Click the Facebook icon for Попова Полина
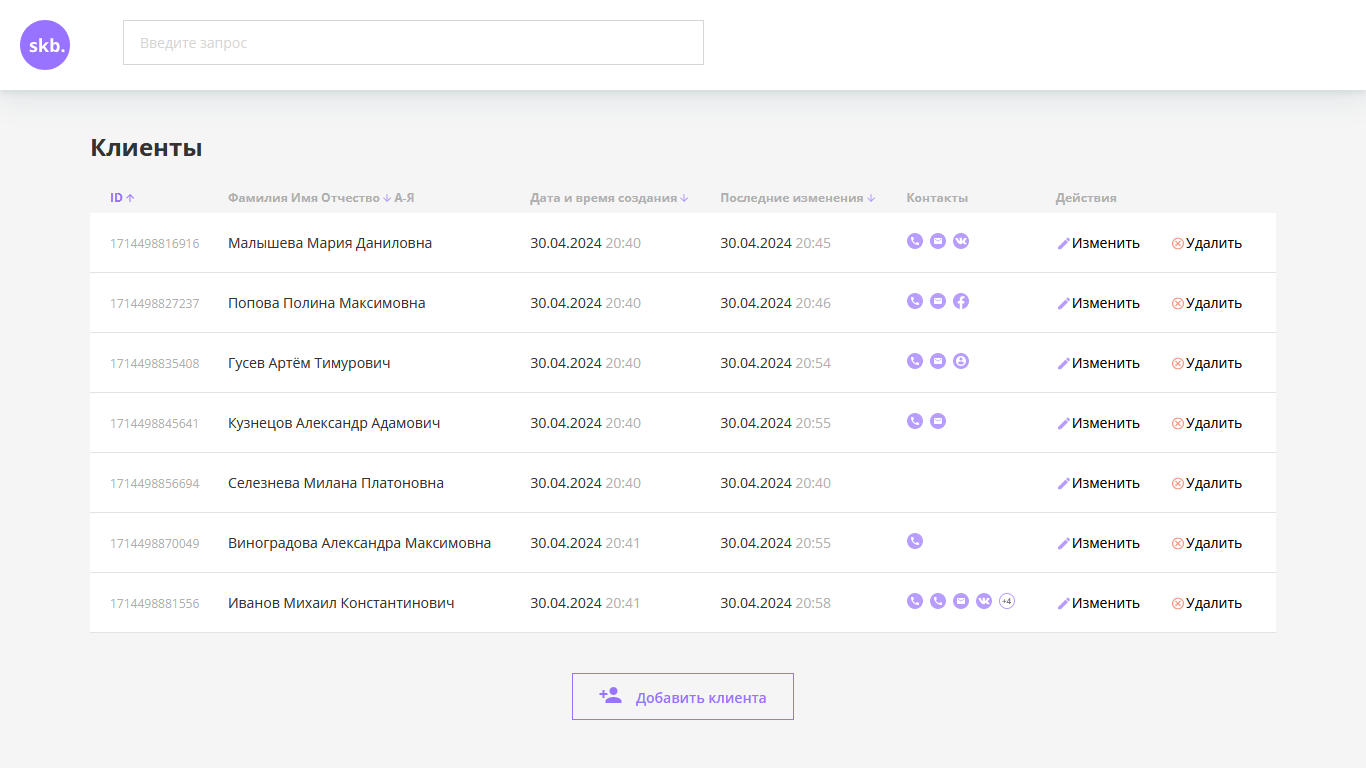The image size is (1366, 768). [x=961, y=301]
